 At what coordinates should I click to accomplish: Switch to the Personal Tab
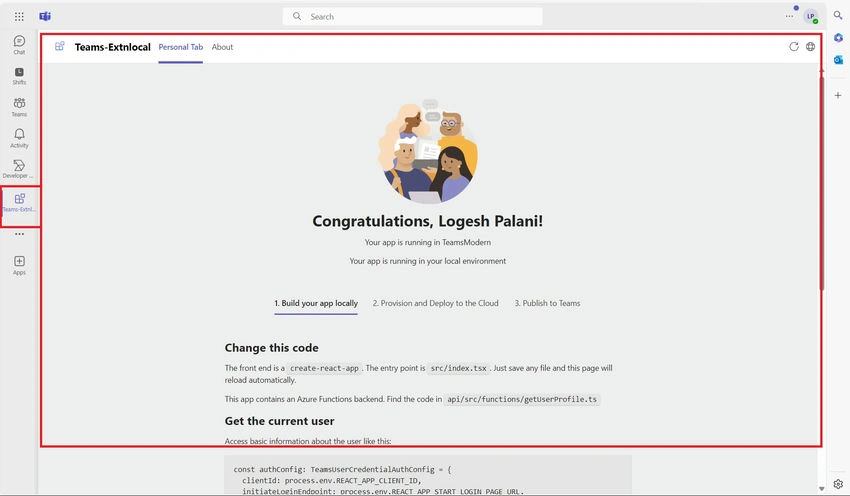tap(181, 47)
